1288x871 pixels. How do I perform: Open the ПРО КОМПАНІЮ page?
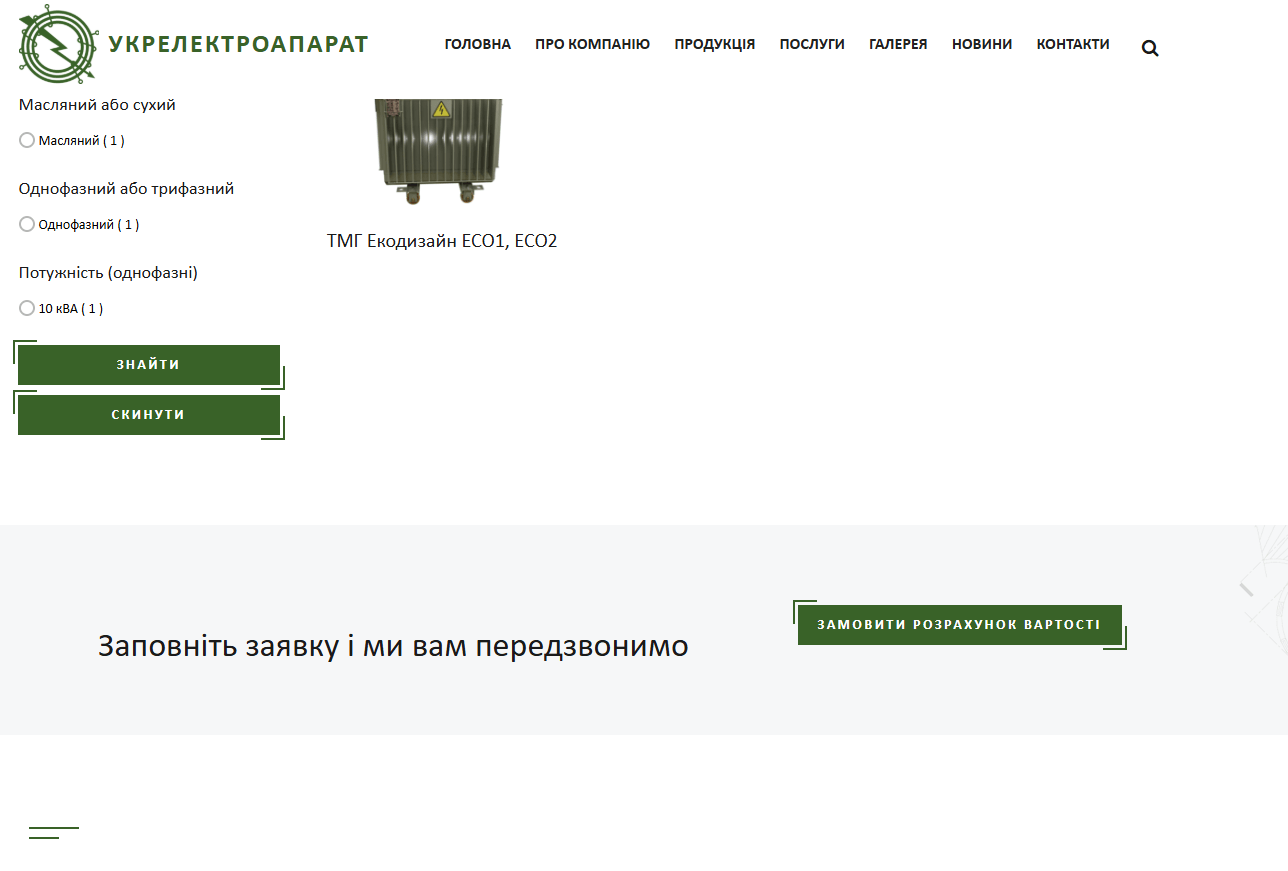coord(592,44)
